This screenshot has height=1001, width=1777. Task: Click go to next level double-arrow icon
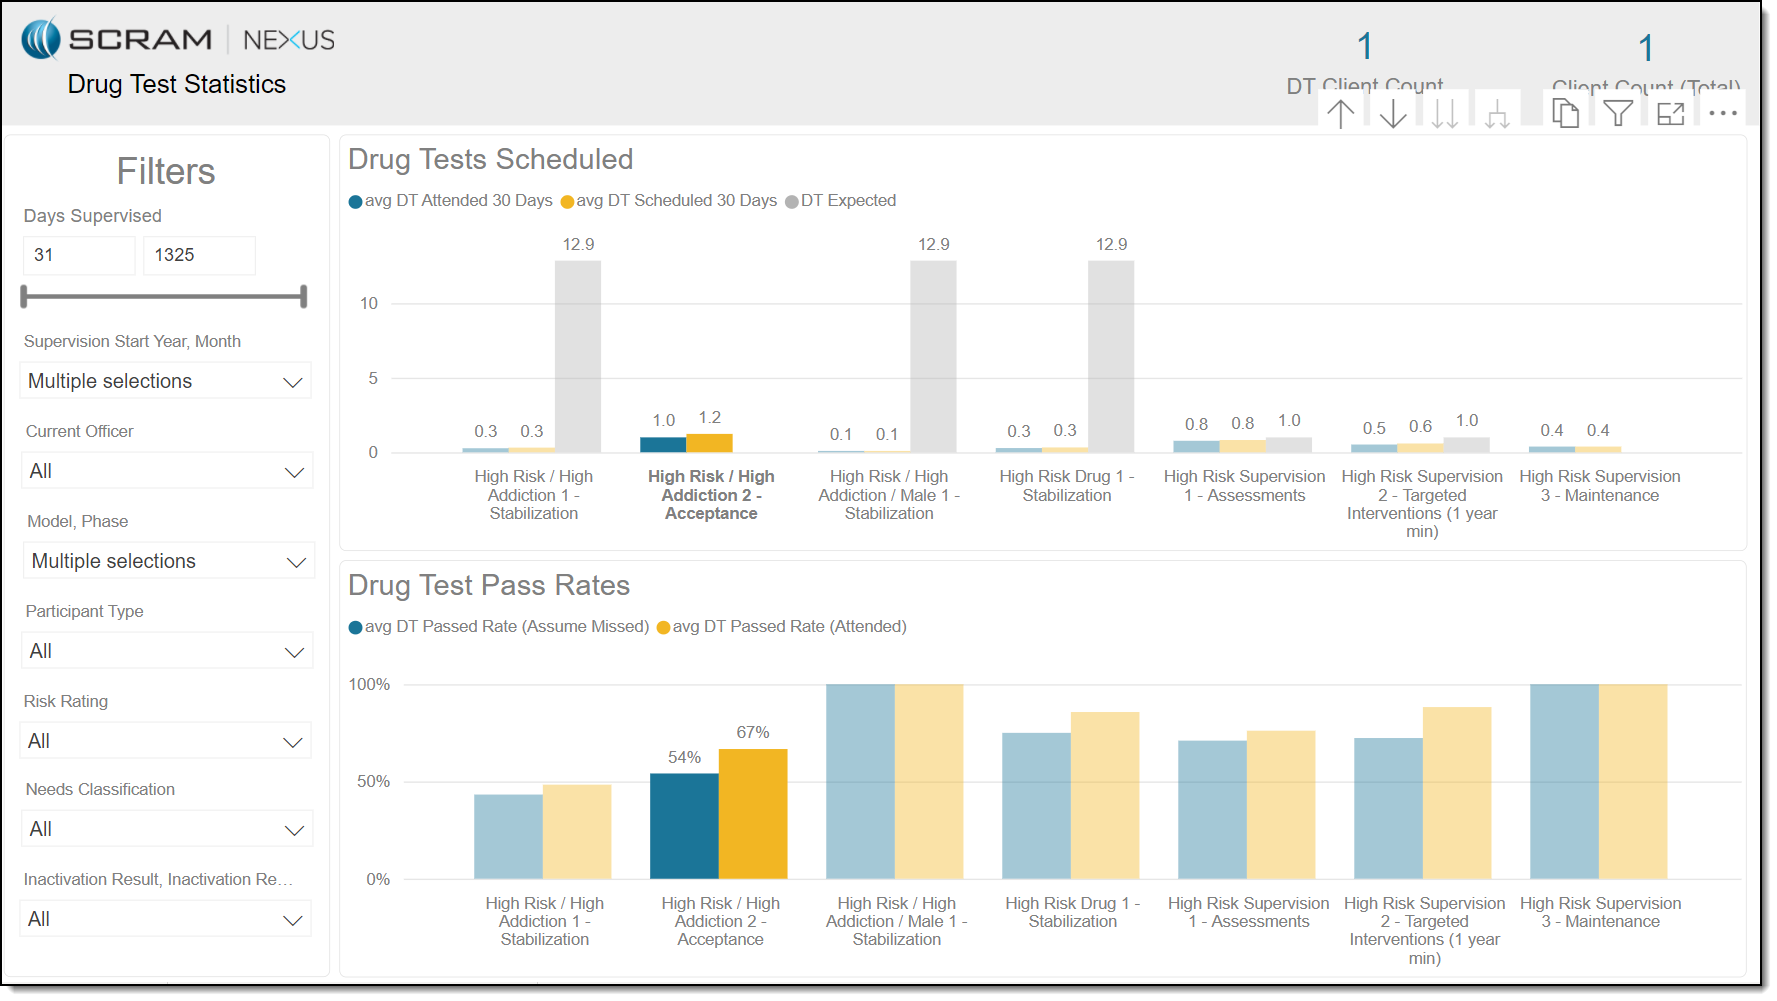pos(1445,114)
